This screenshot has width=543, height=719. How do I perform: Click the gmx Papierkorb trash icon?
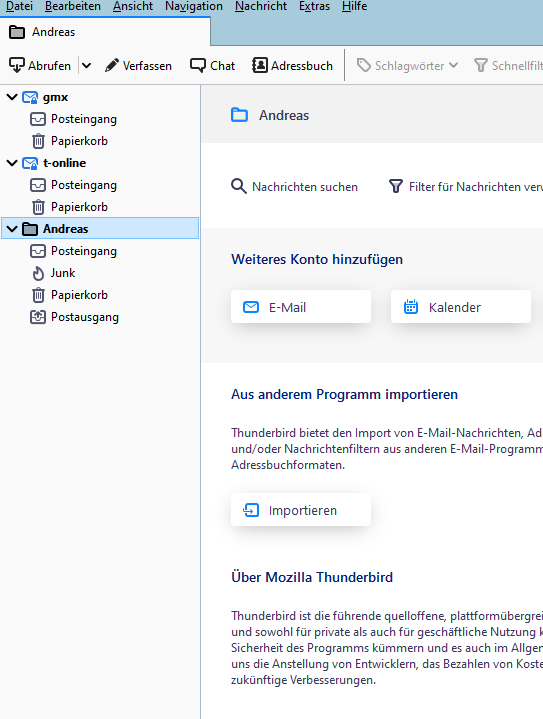pyautogui.click(x=39, y=141)
